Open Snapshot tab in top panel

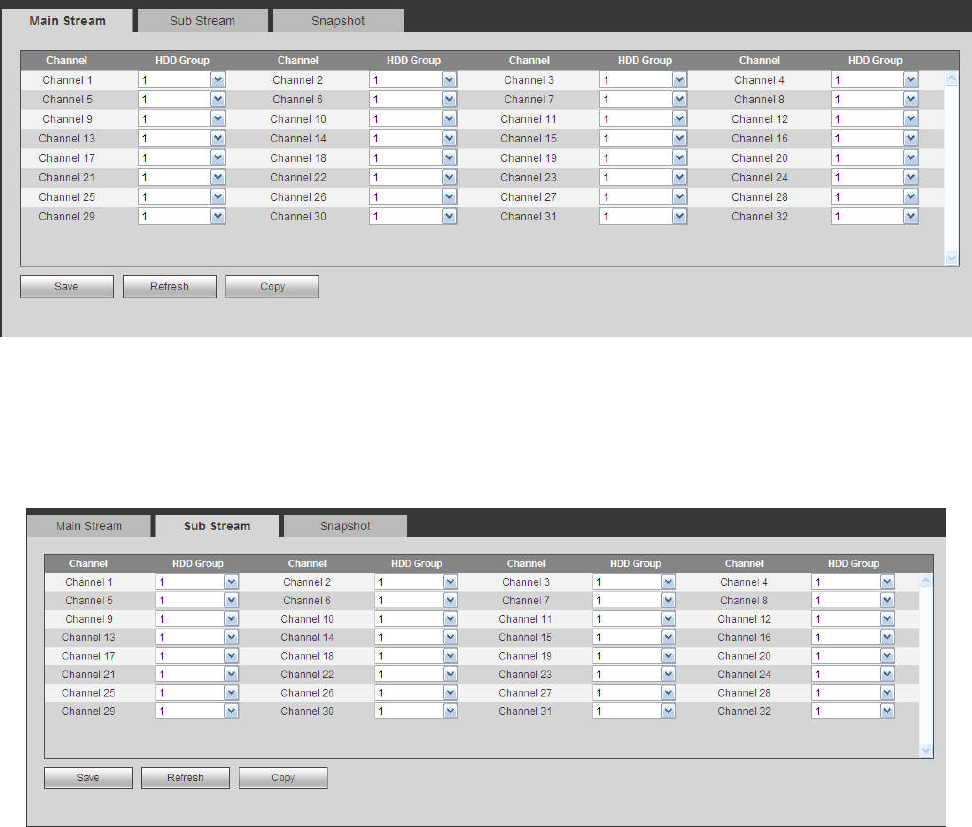pos(338,20)
